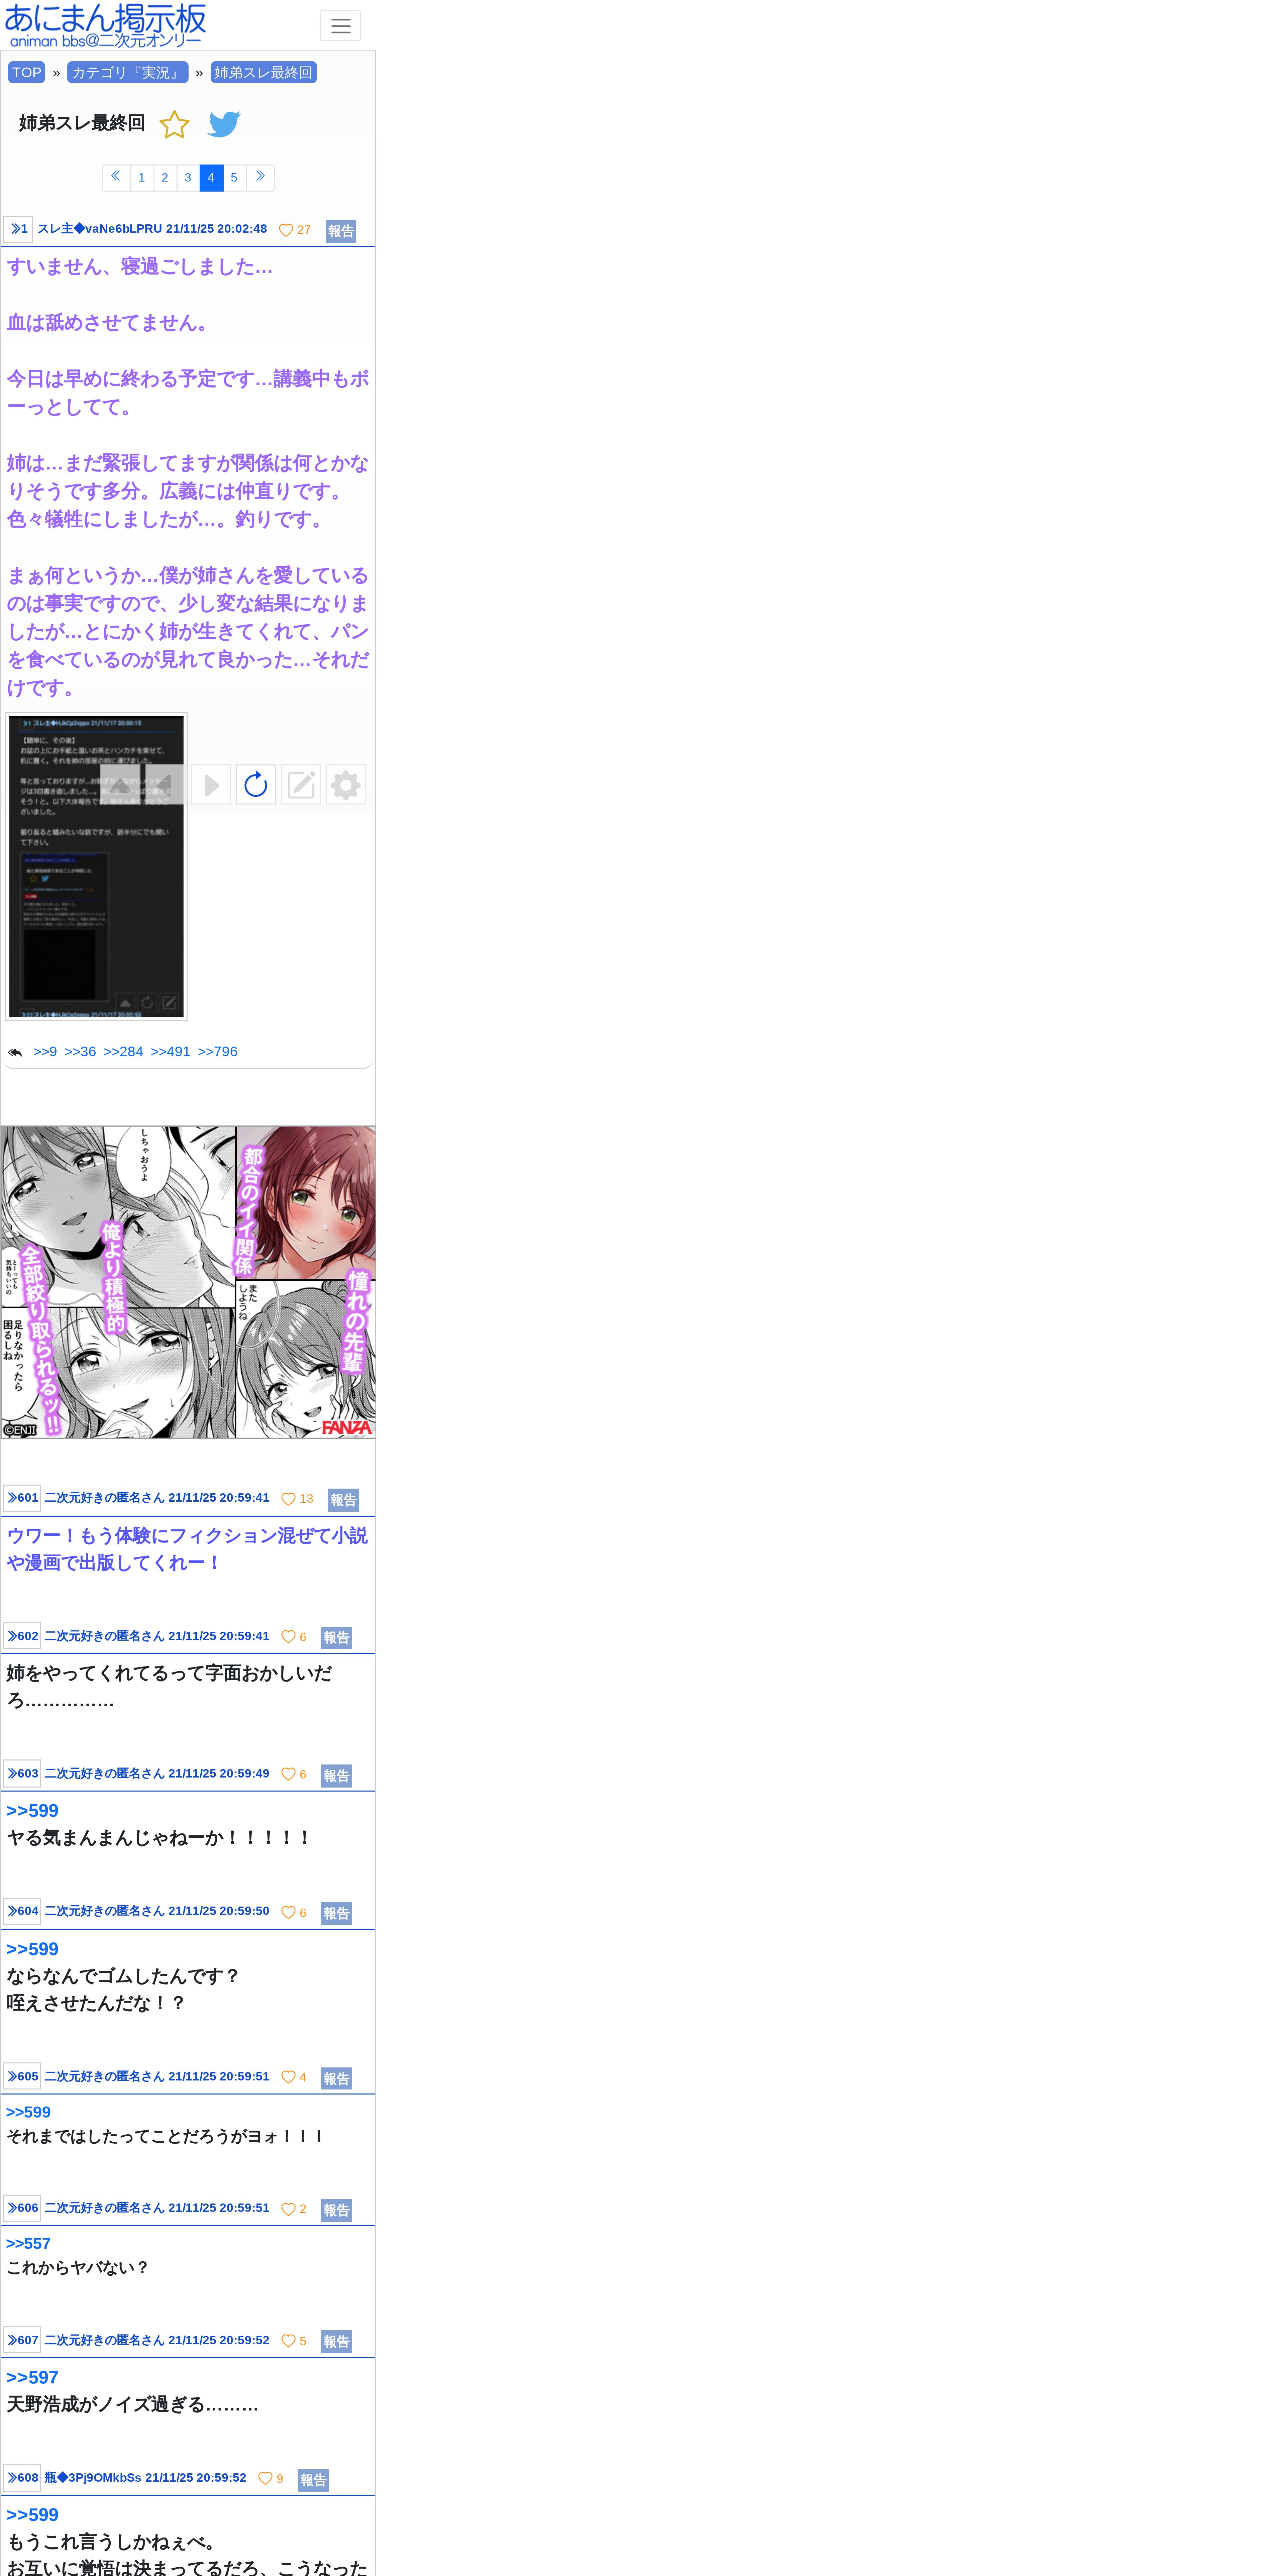
Task: Reload the thread with the blue refresh icon
Action: pos(256,785)
